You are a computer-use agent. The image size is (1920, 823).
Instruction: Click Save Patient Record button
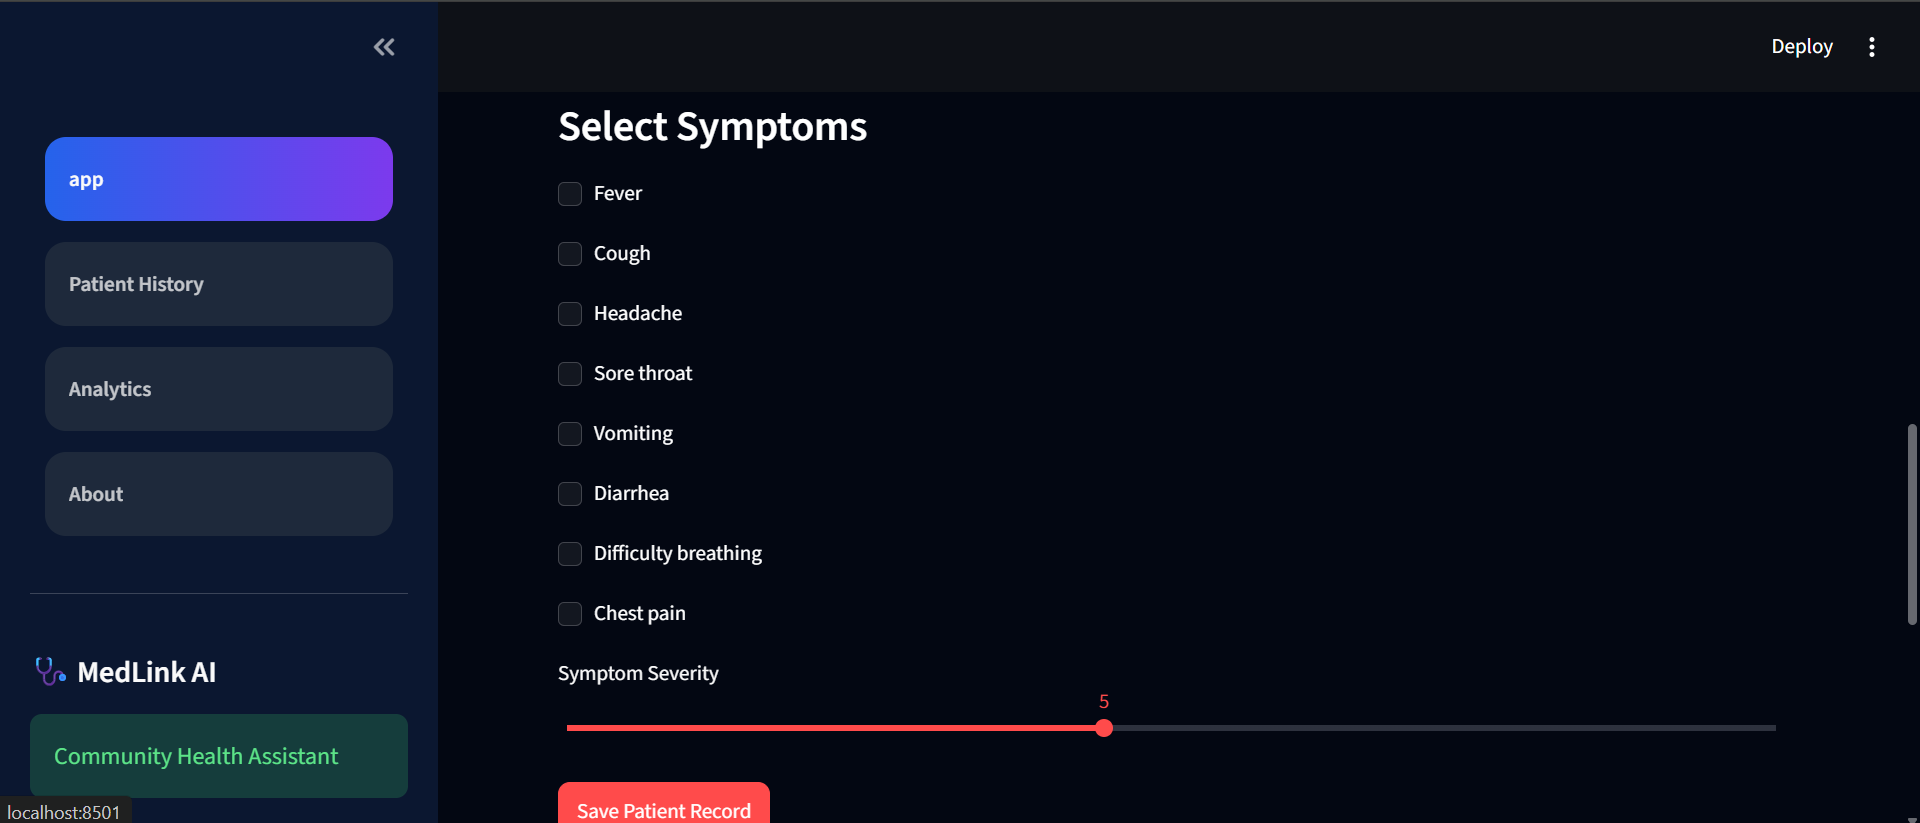(x=664, y=805)
